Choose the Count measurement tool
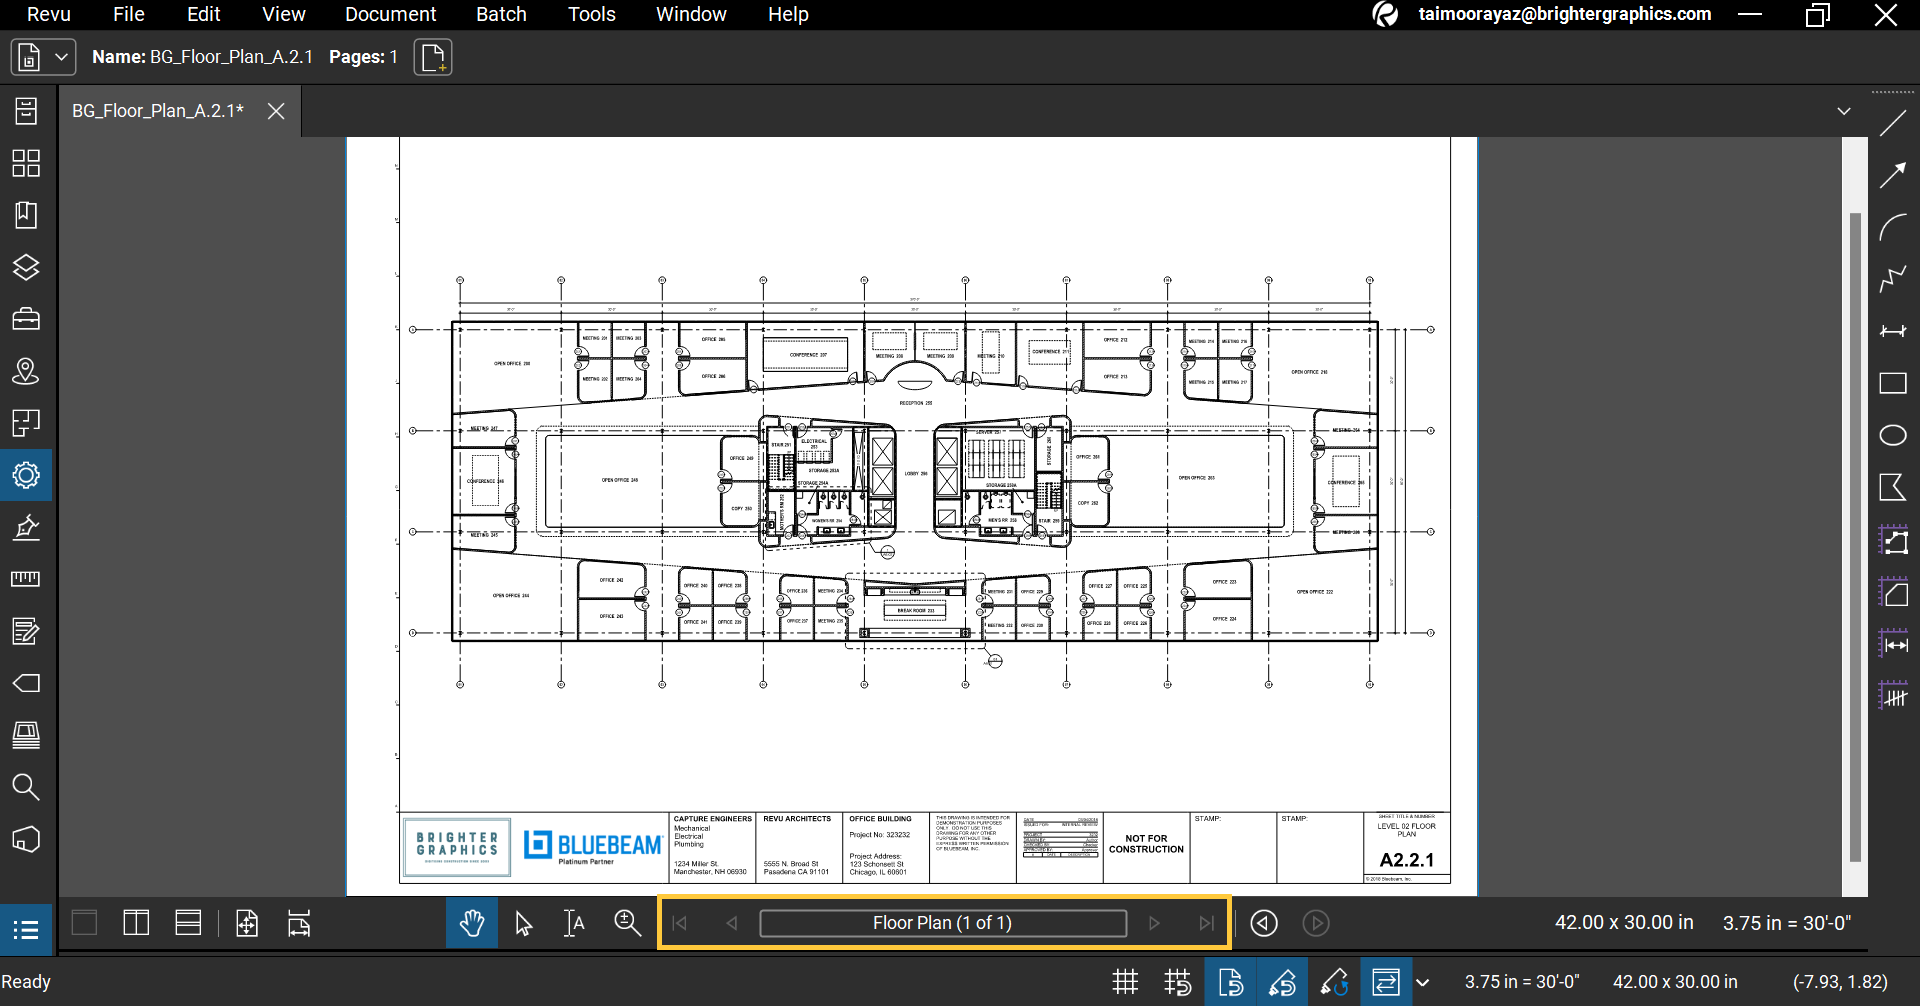The image size is (1920, 1006). click(1892, 695)
